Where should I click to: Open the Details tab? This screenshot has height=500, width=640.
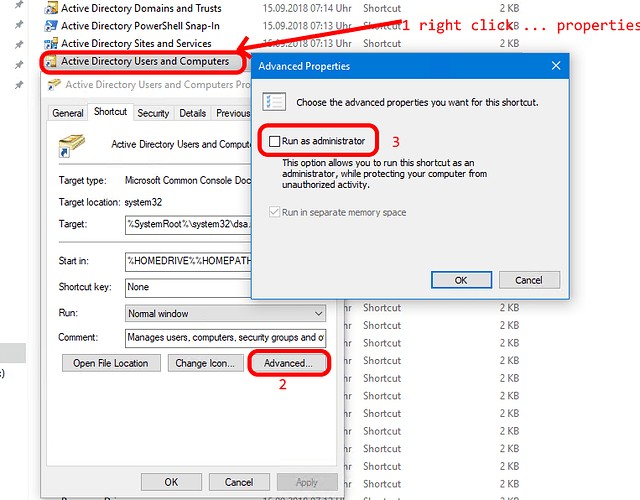click(x=192, y=113)
